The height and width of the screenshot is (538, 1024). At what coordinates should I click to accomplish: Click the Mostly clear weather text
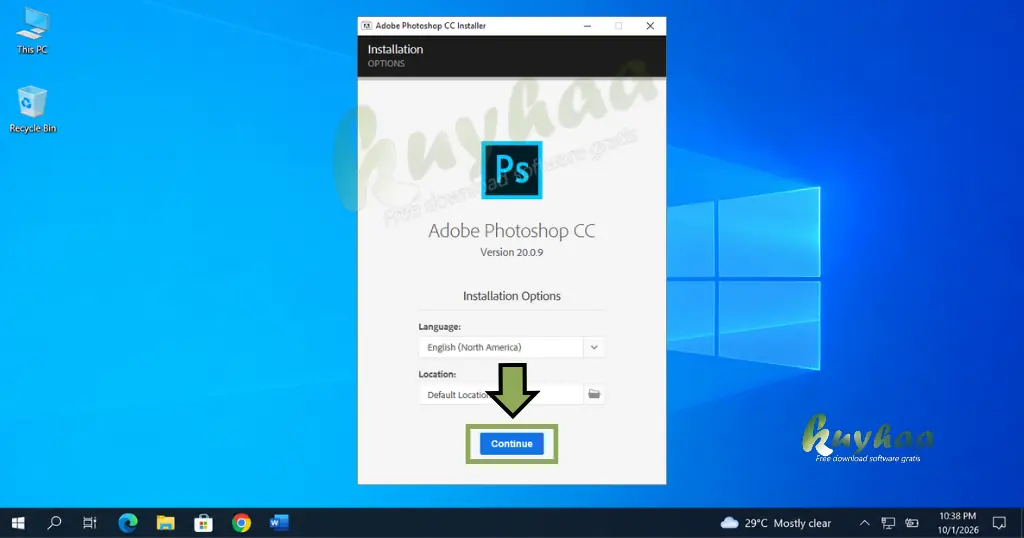click(x=802, y=523)
